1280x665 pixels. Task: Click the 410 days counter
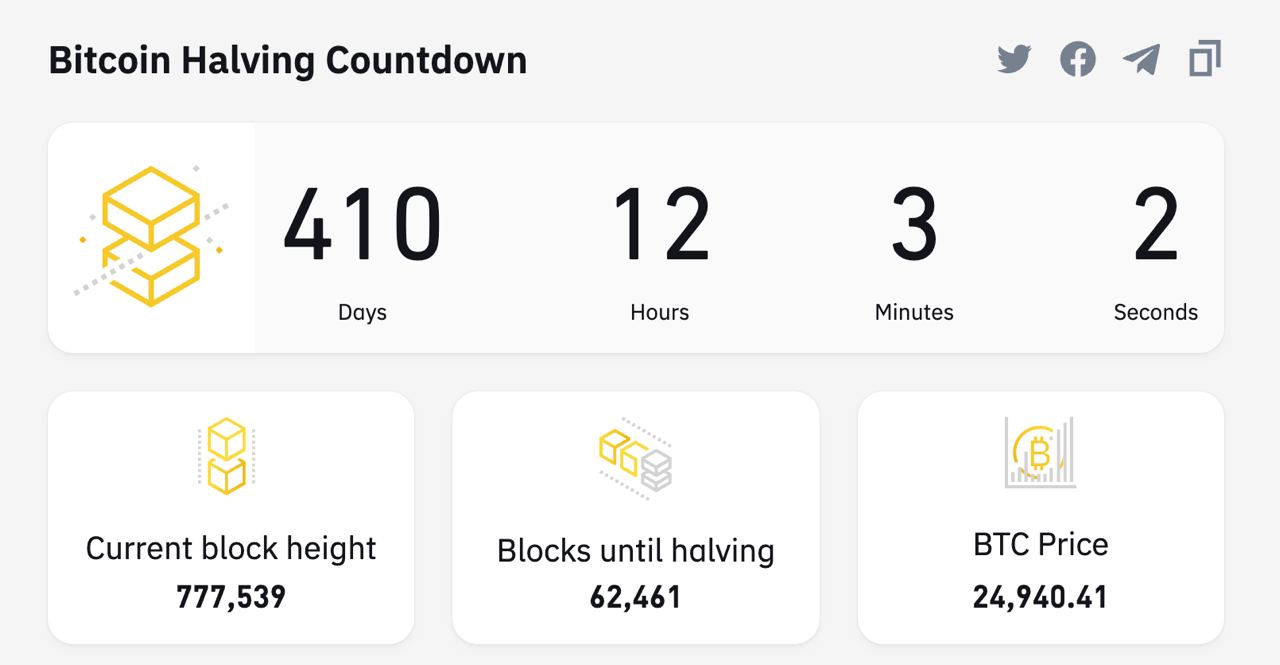click(362, 226)
